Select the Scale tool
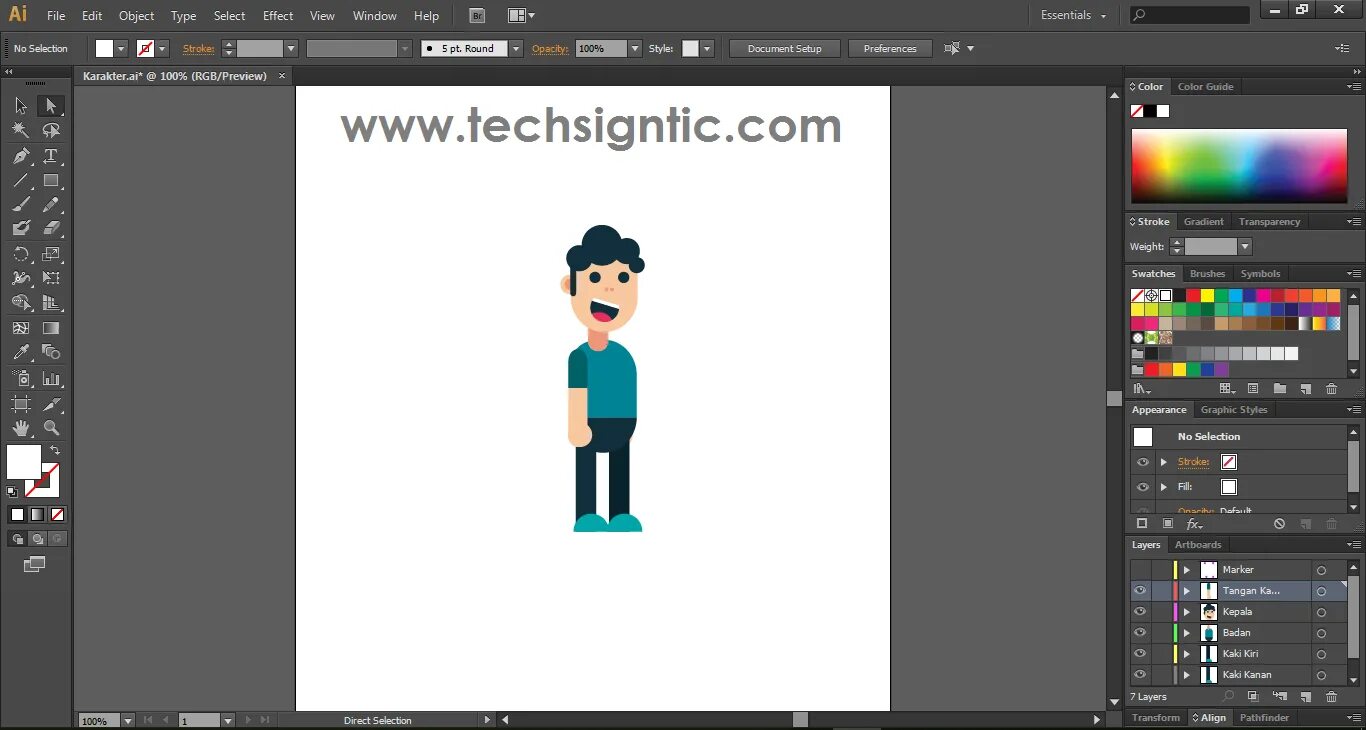This screenshot has height=730, width=1366. click(x=50, y=254)
